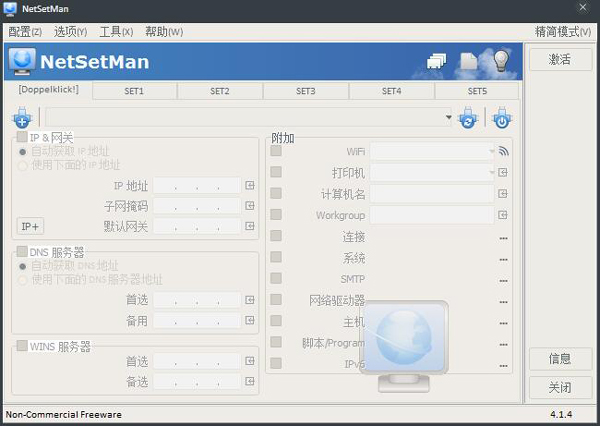This screenshot has height=426, width=600.
Task: Select 自动获取 DNS 地址 radio button
Action: [x=23, y=266]
